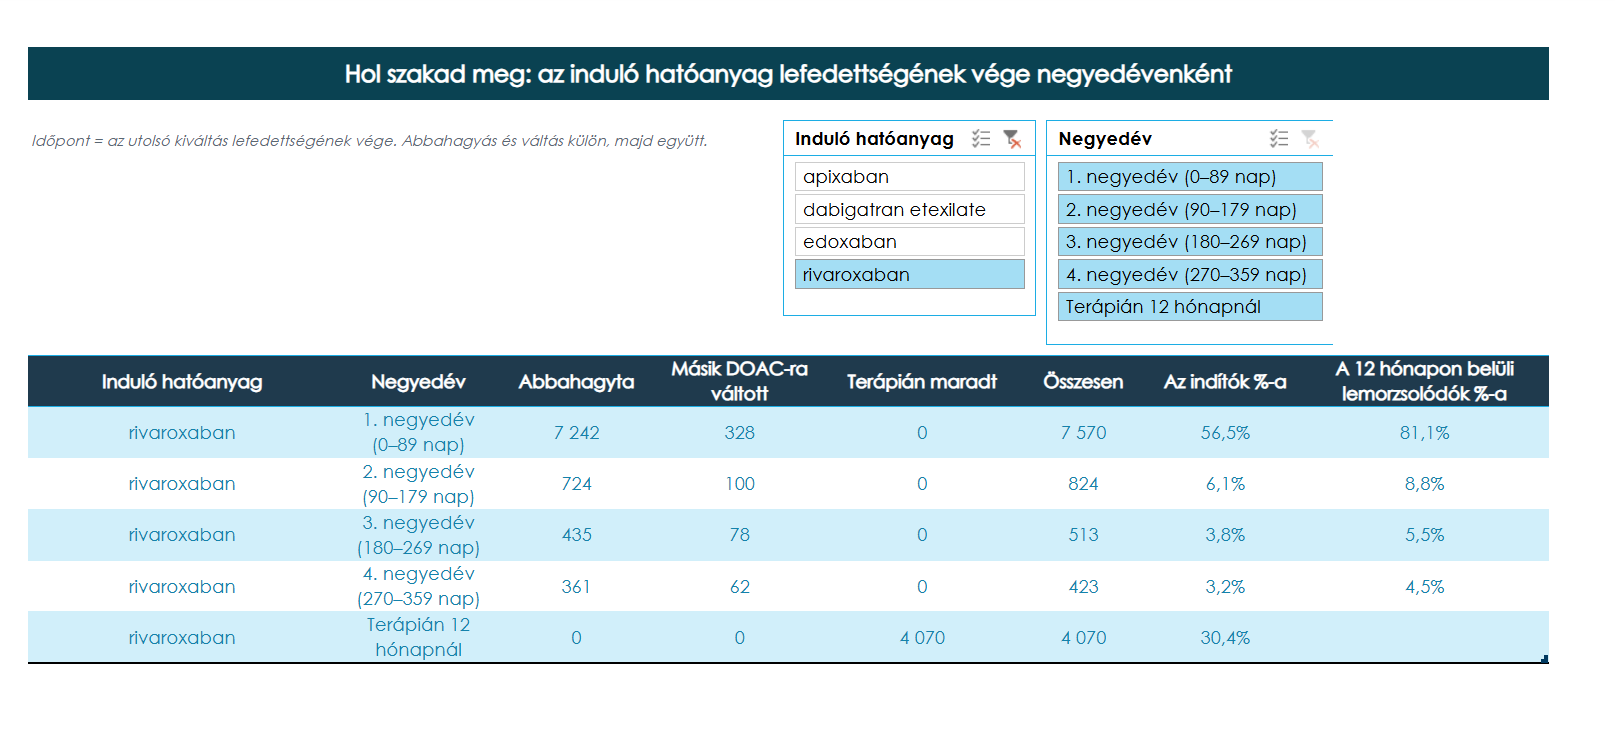
Task: Select cell with value 435
Action: click(576, 535)
